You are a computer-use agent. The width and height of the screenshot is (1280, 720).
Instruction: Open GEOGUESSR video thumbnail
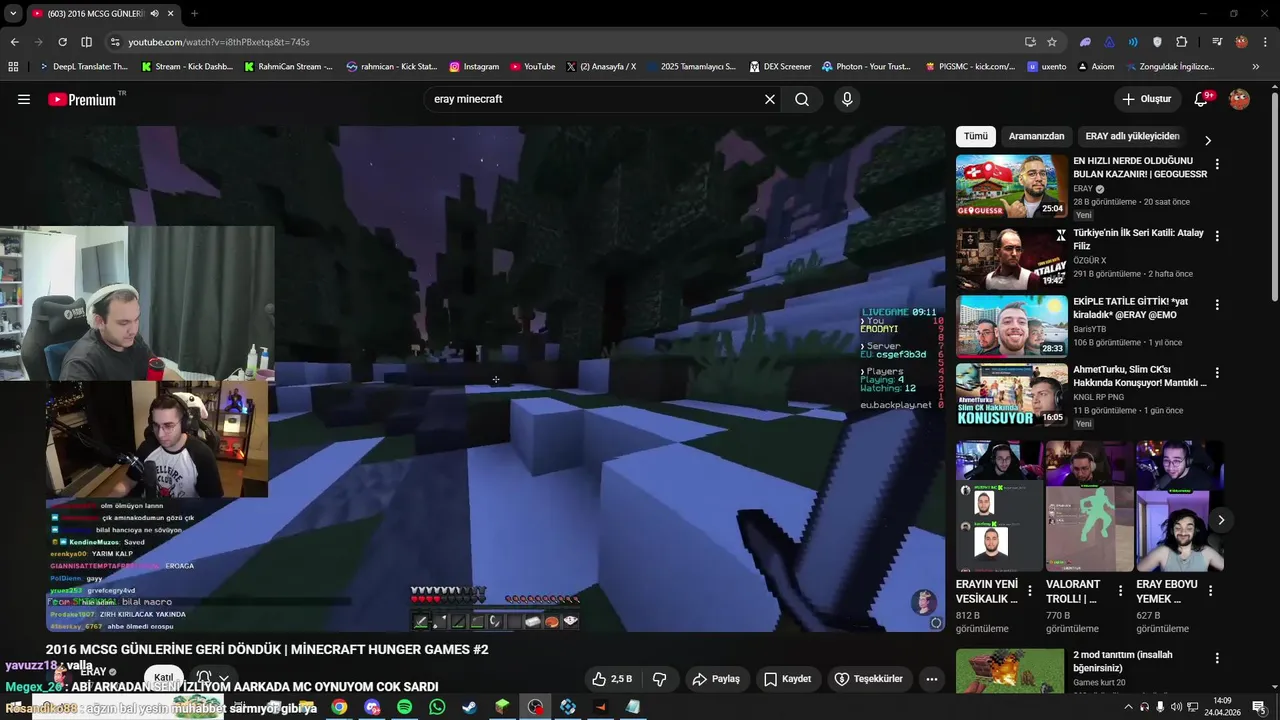point(1011,185)
